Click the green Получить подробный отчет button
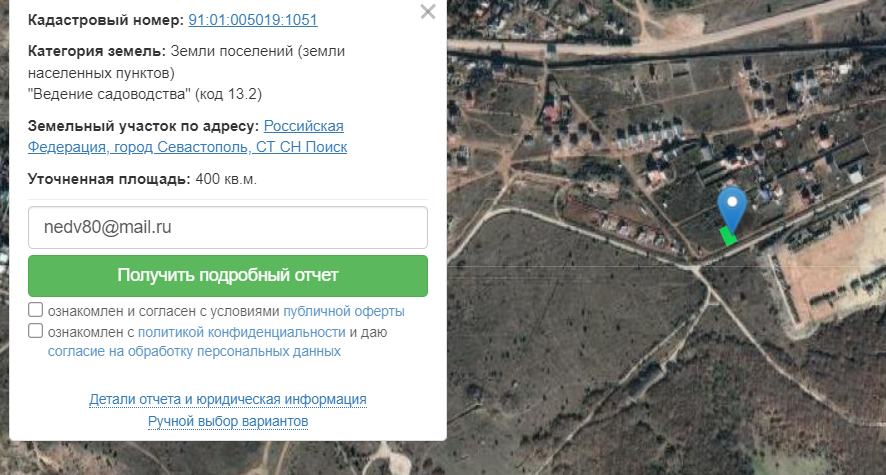The height and width of the screenshot is (475, 886). click(x=228, y=276)
